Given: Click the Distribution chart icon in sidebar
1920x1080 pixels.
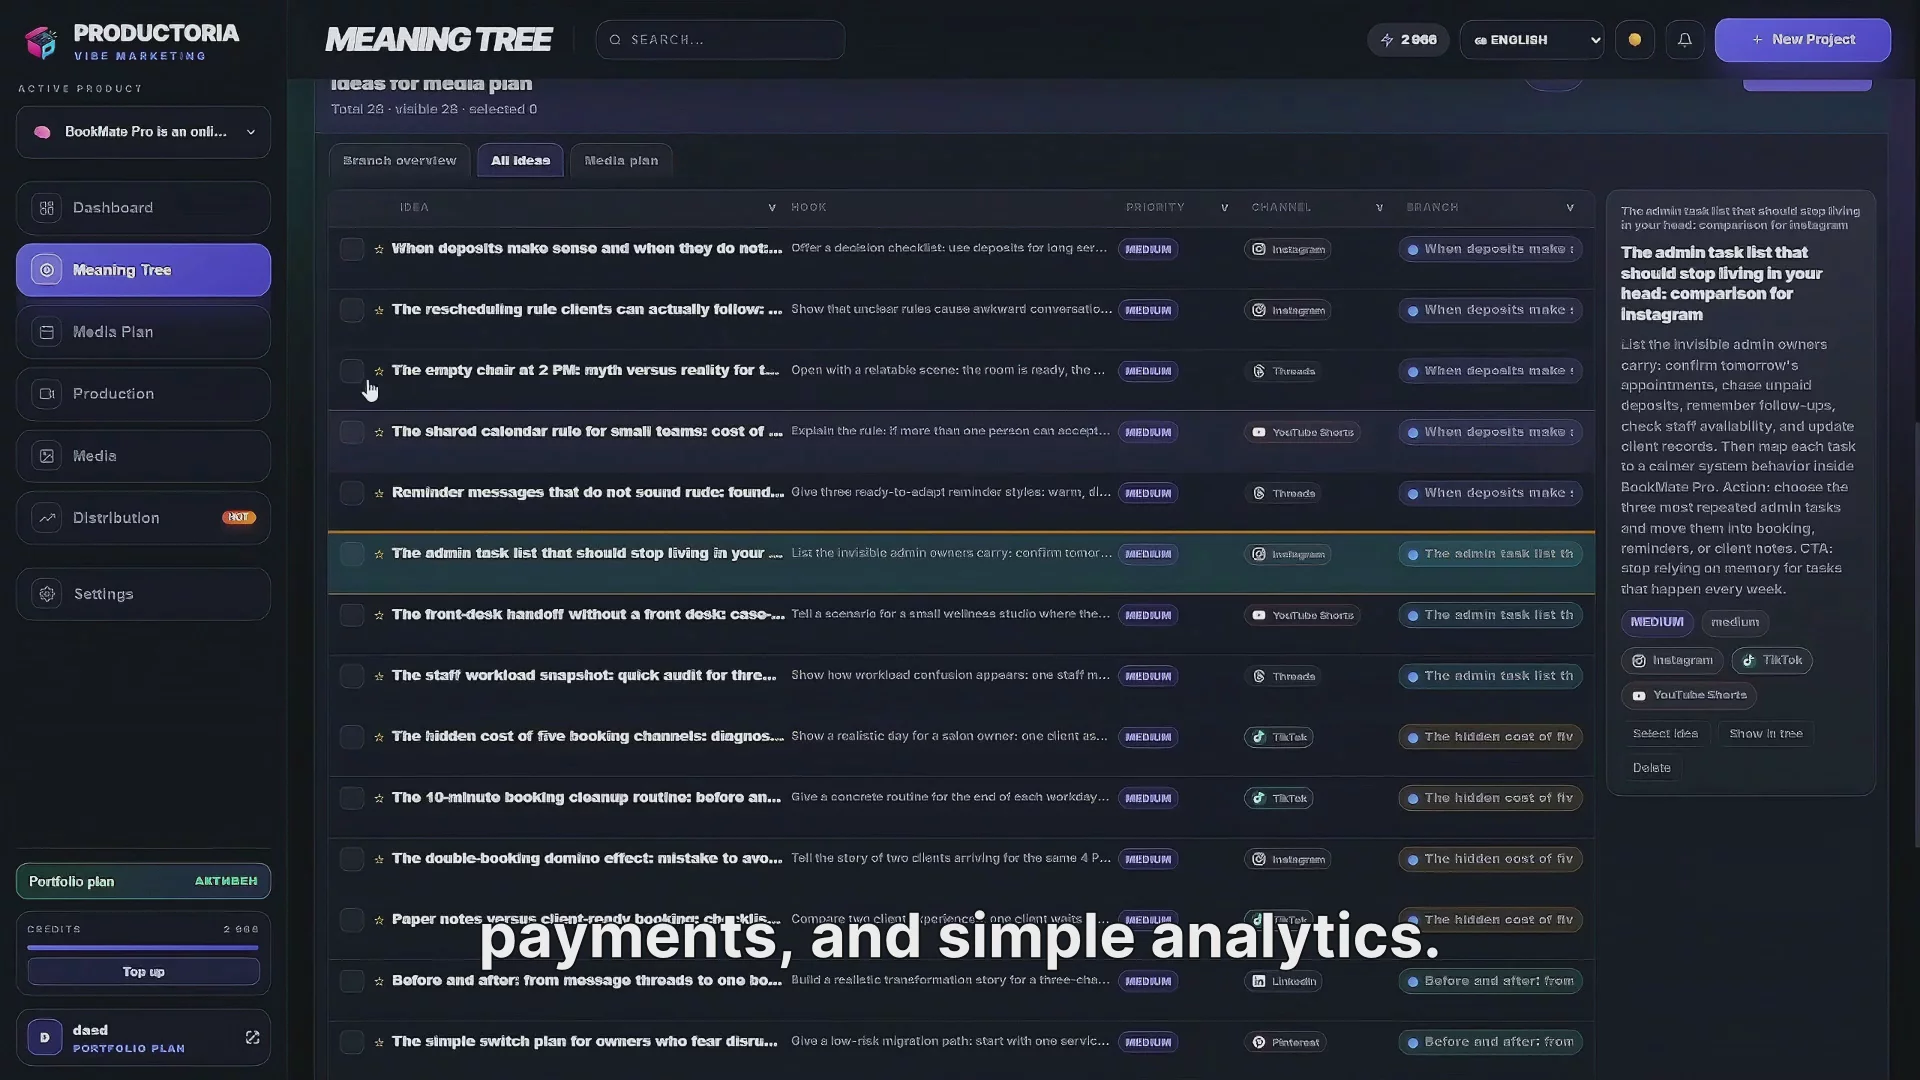Looking at the screenshot, I should (x=47, y=518).
